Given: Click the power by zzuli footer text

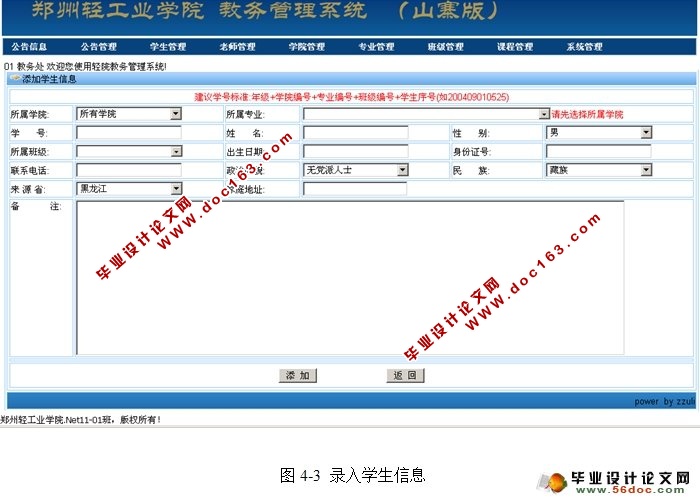Looking at the screenshot, I should pos(665,401).
